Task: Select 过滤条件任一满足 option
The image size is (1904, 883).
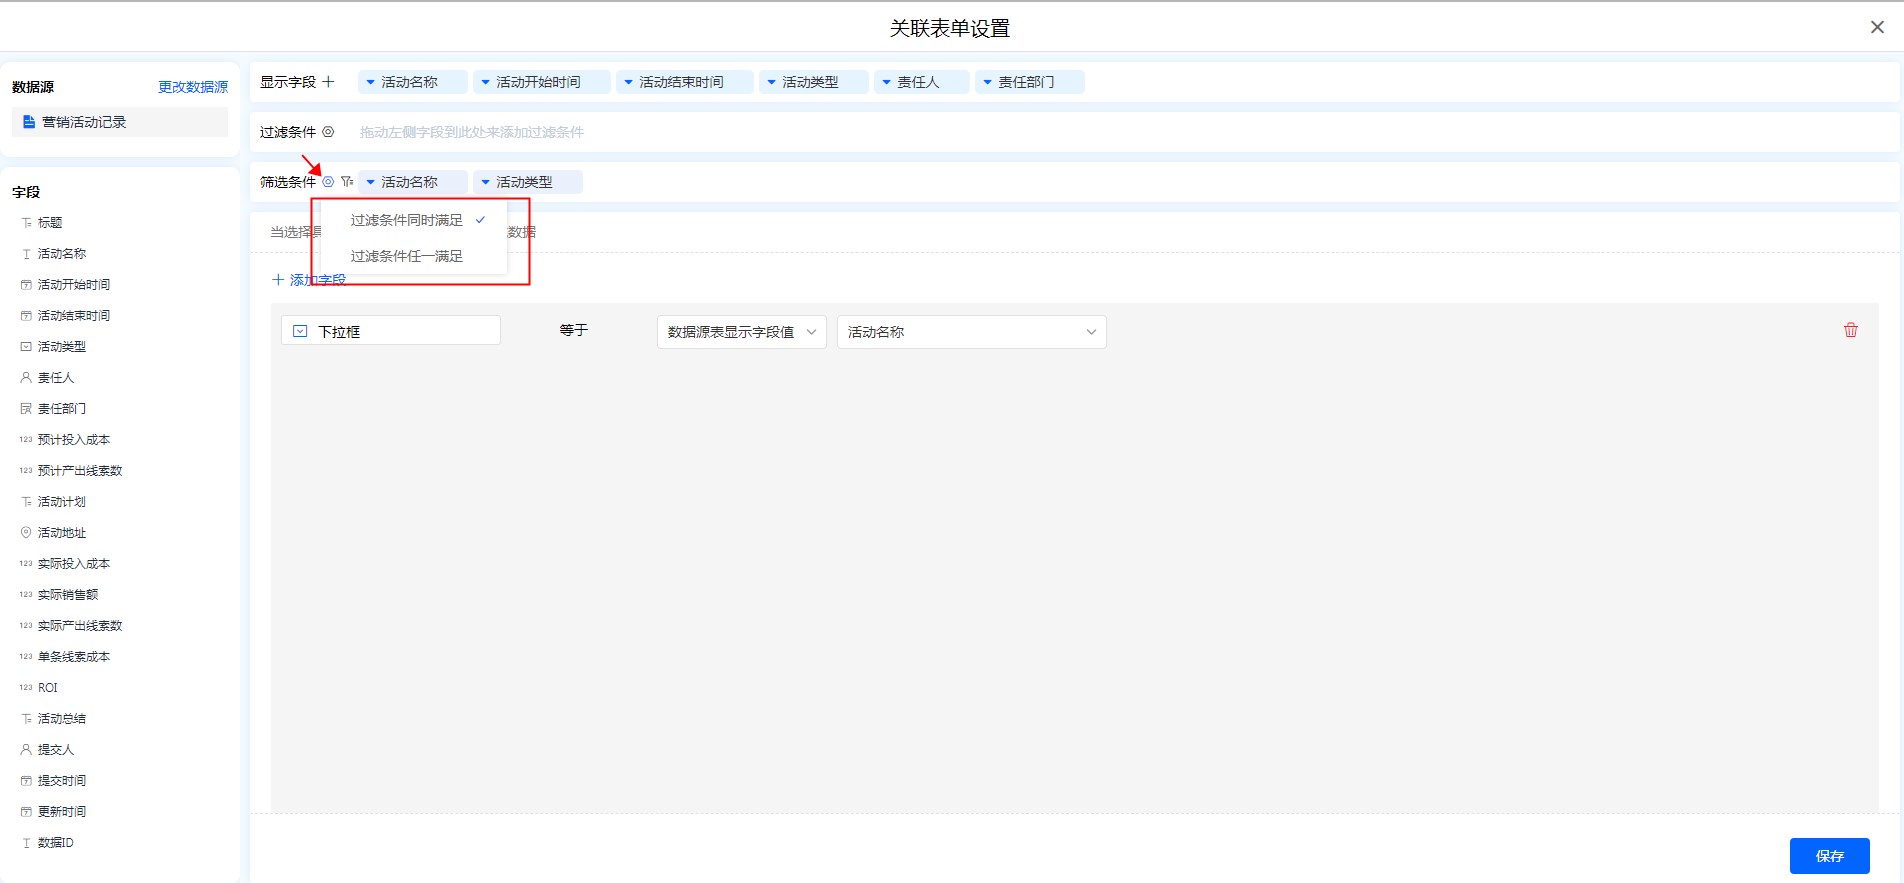Action: [x=407, y=257]
